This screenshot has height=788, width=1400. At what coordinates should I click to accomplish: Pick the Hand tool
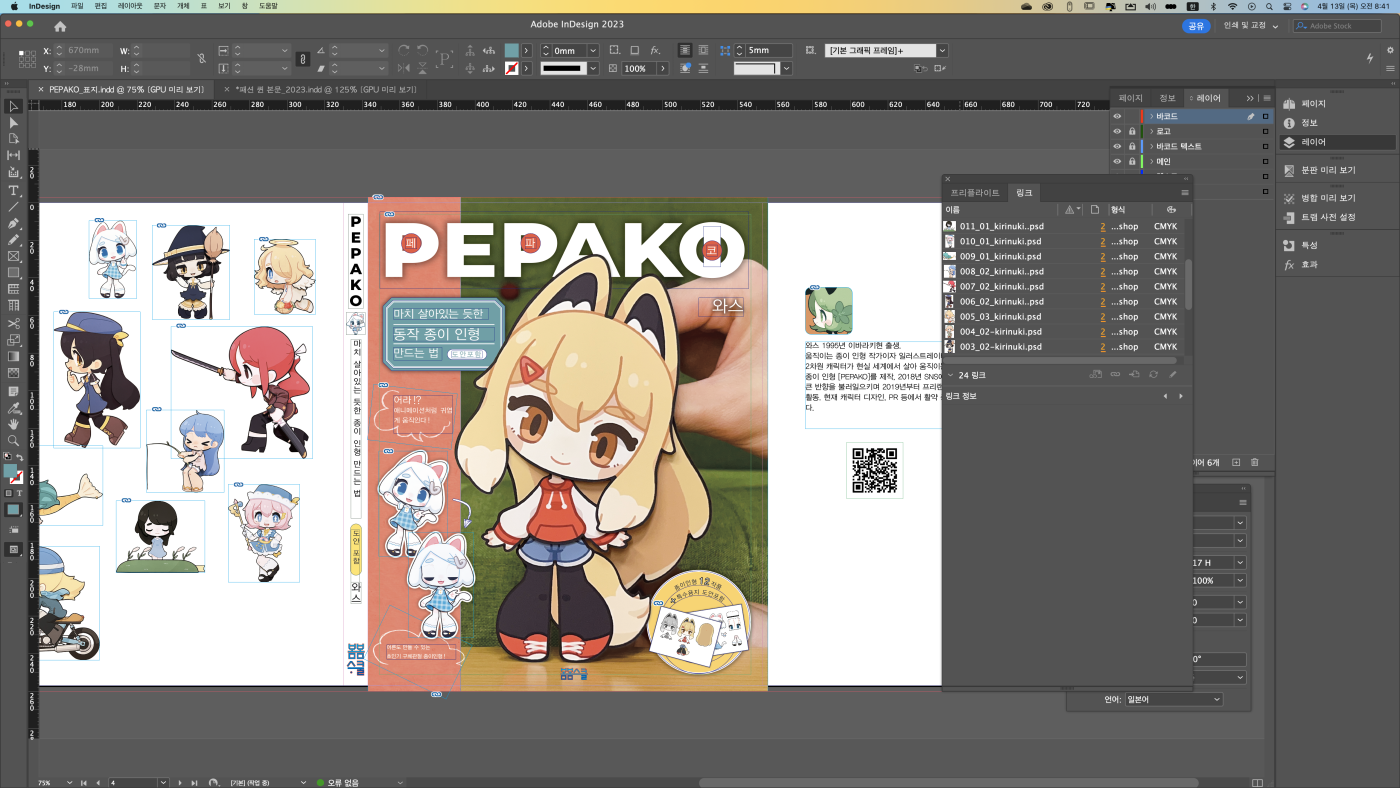pyautogui.click(x=14, y=424)
